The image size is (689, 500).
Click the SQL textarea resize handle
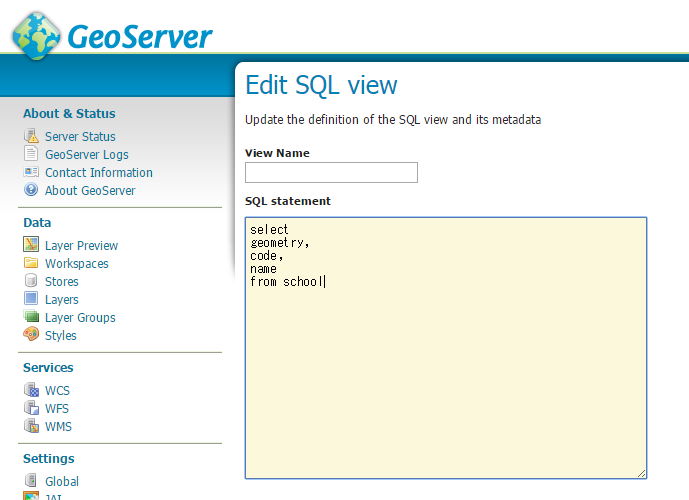641,473
